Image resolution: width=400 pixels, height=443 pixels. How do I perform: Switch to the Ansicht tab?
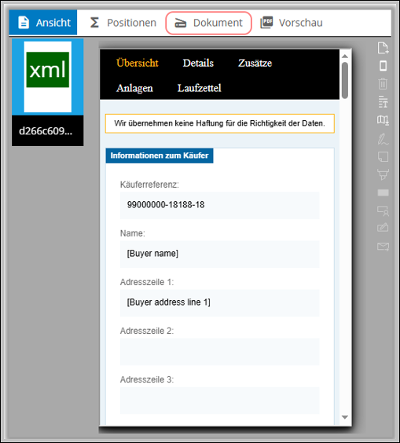coord(43,23)
